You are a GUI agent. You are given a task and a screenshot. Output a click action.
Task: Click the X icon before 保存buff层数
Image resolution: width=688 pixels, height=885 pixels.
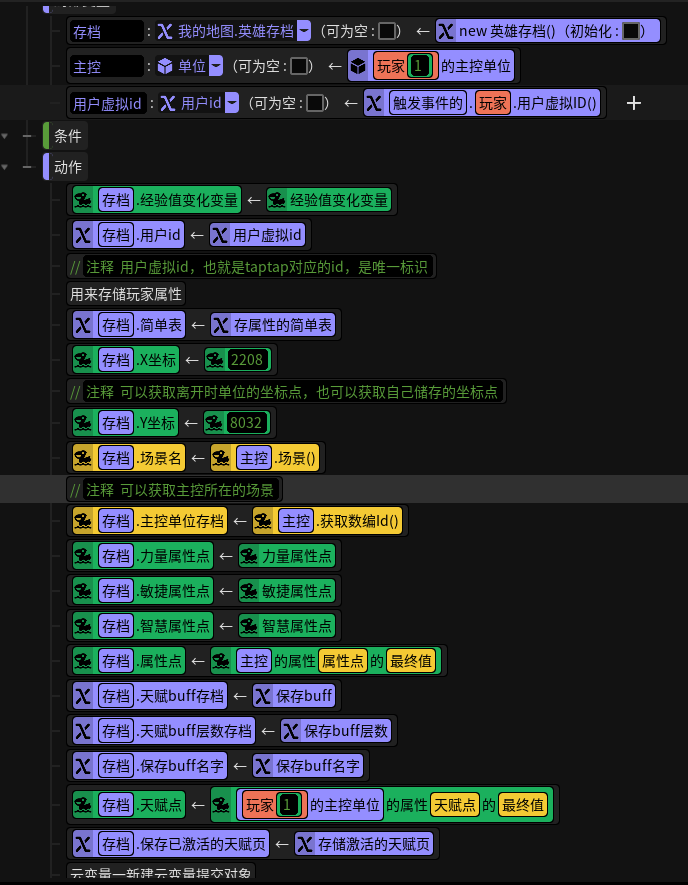point(291,731)
